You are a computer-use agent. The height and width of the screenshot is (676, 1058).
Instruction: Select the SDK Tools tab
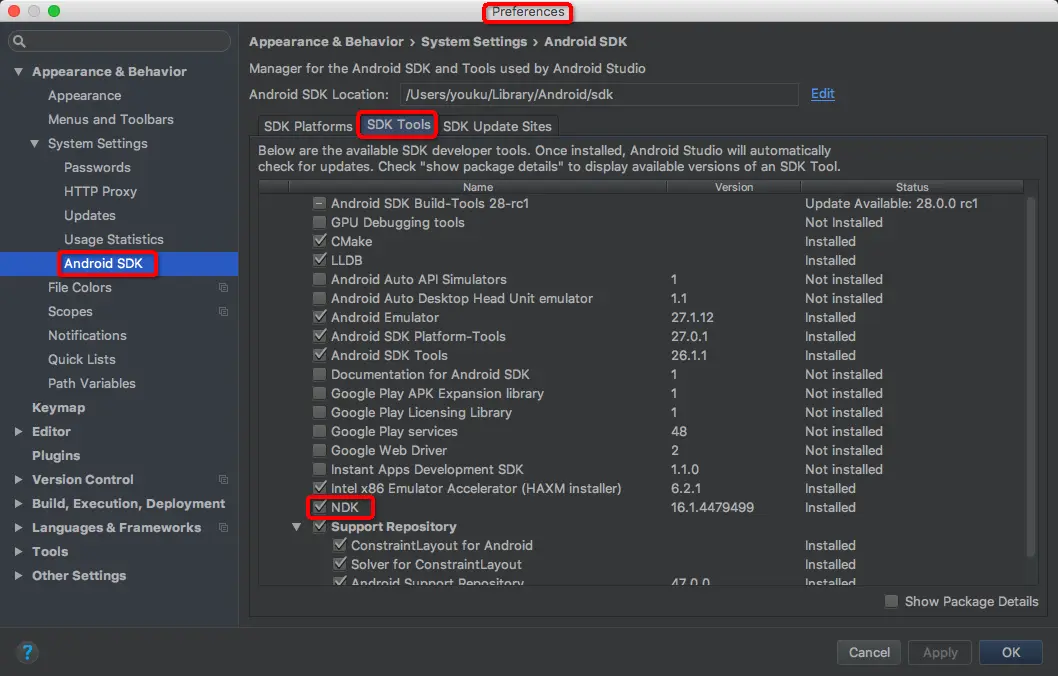(x=398, y=125)
